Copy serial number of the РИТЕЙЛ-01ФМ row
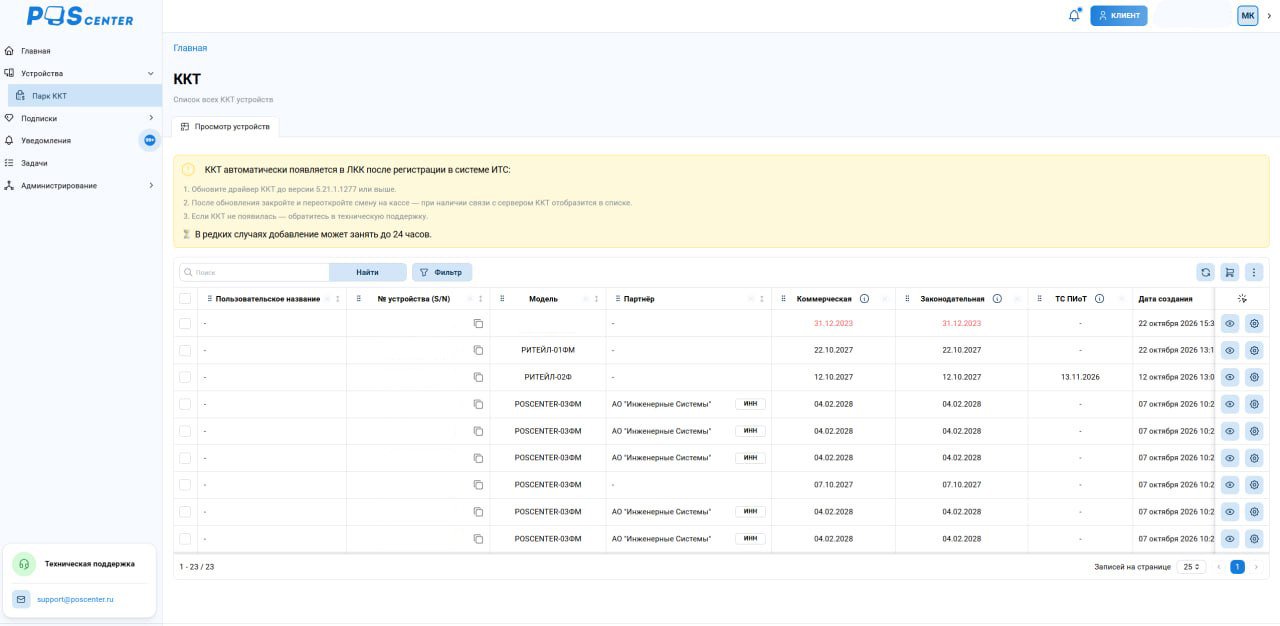The image size is (1280, 626). 478,350
